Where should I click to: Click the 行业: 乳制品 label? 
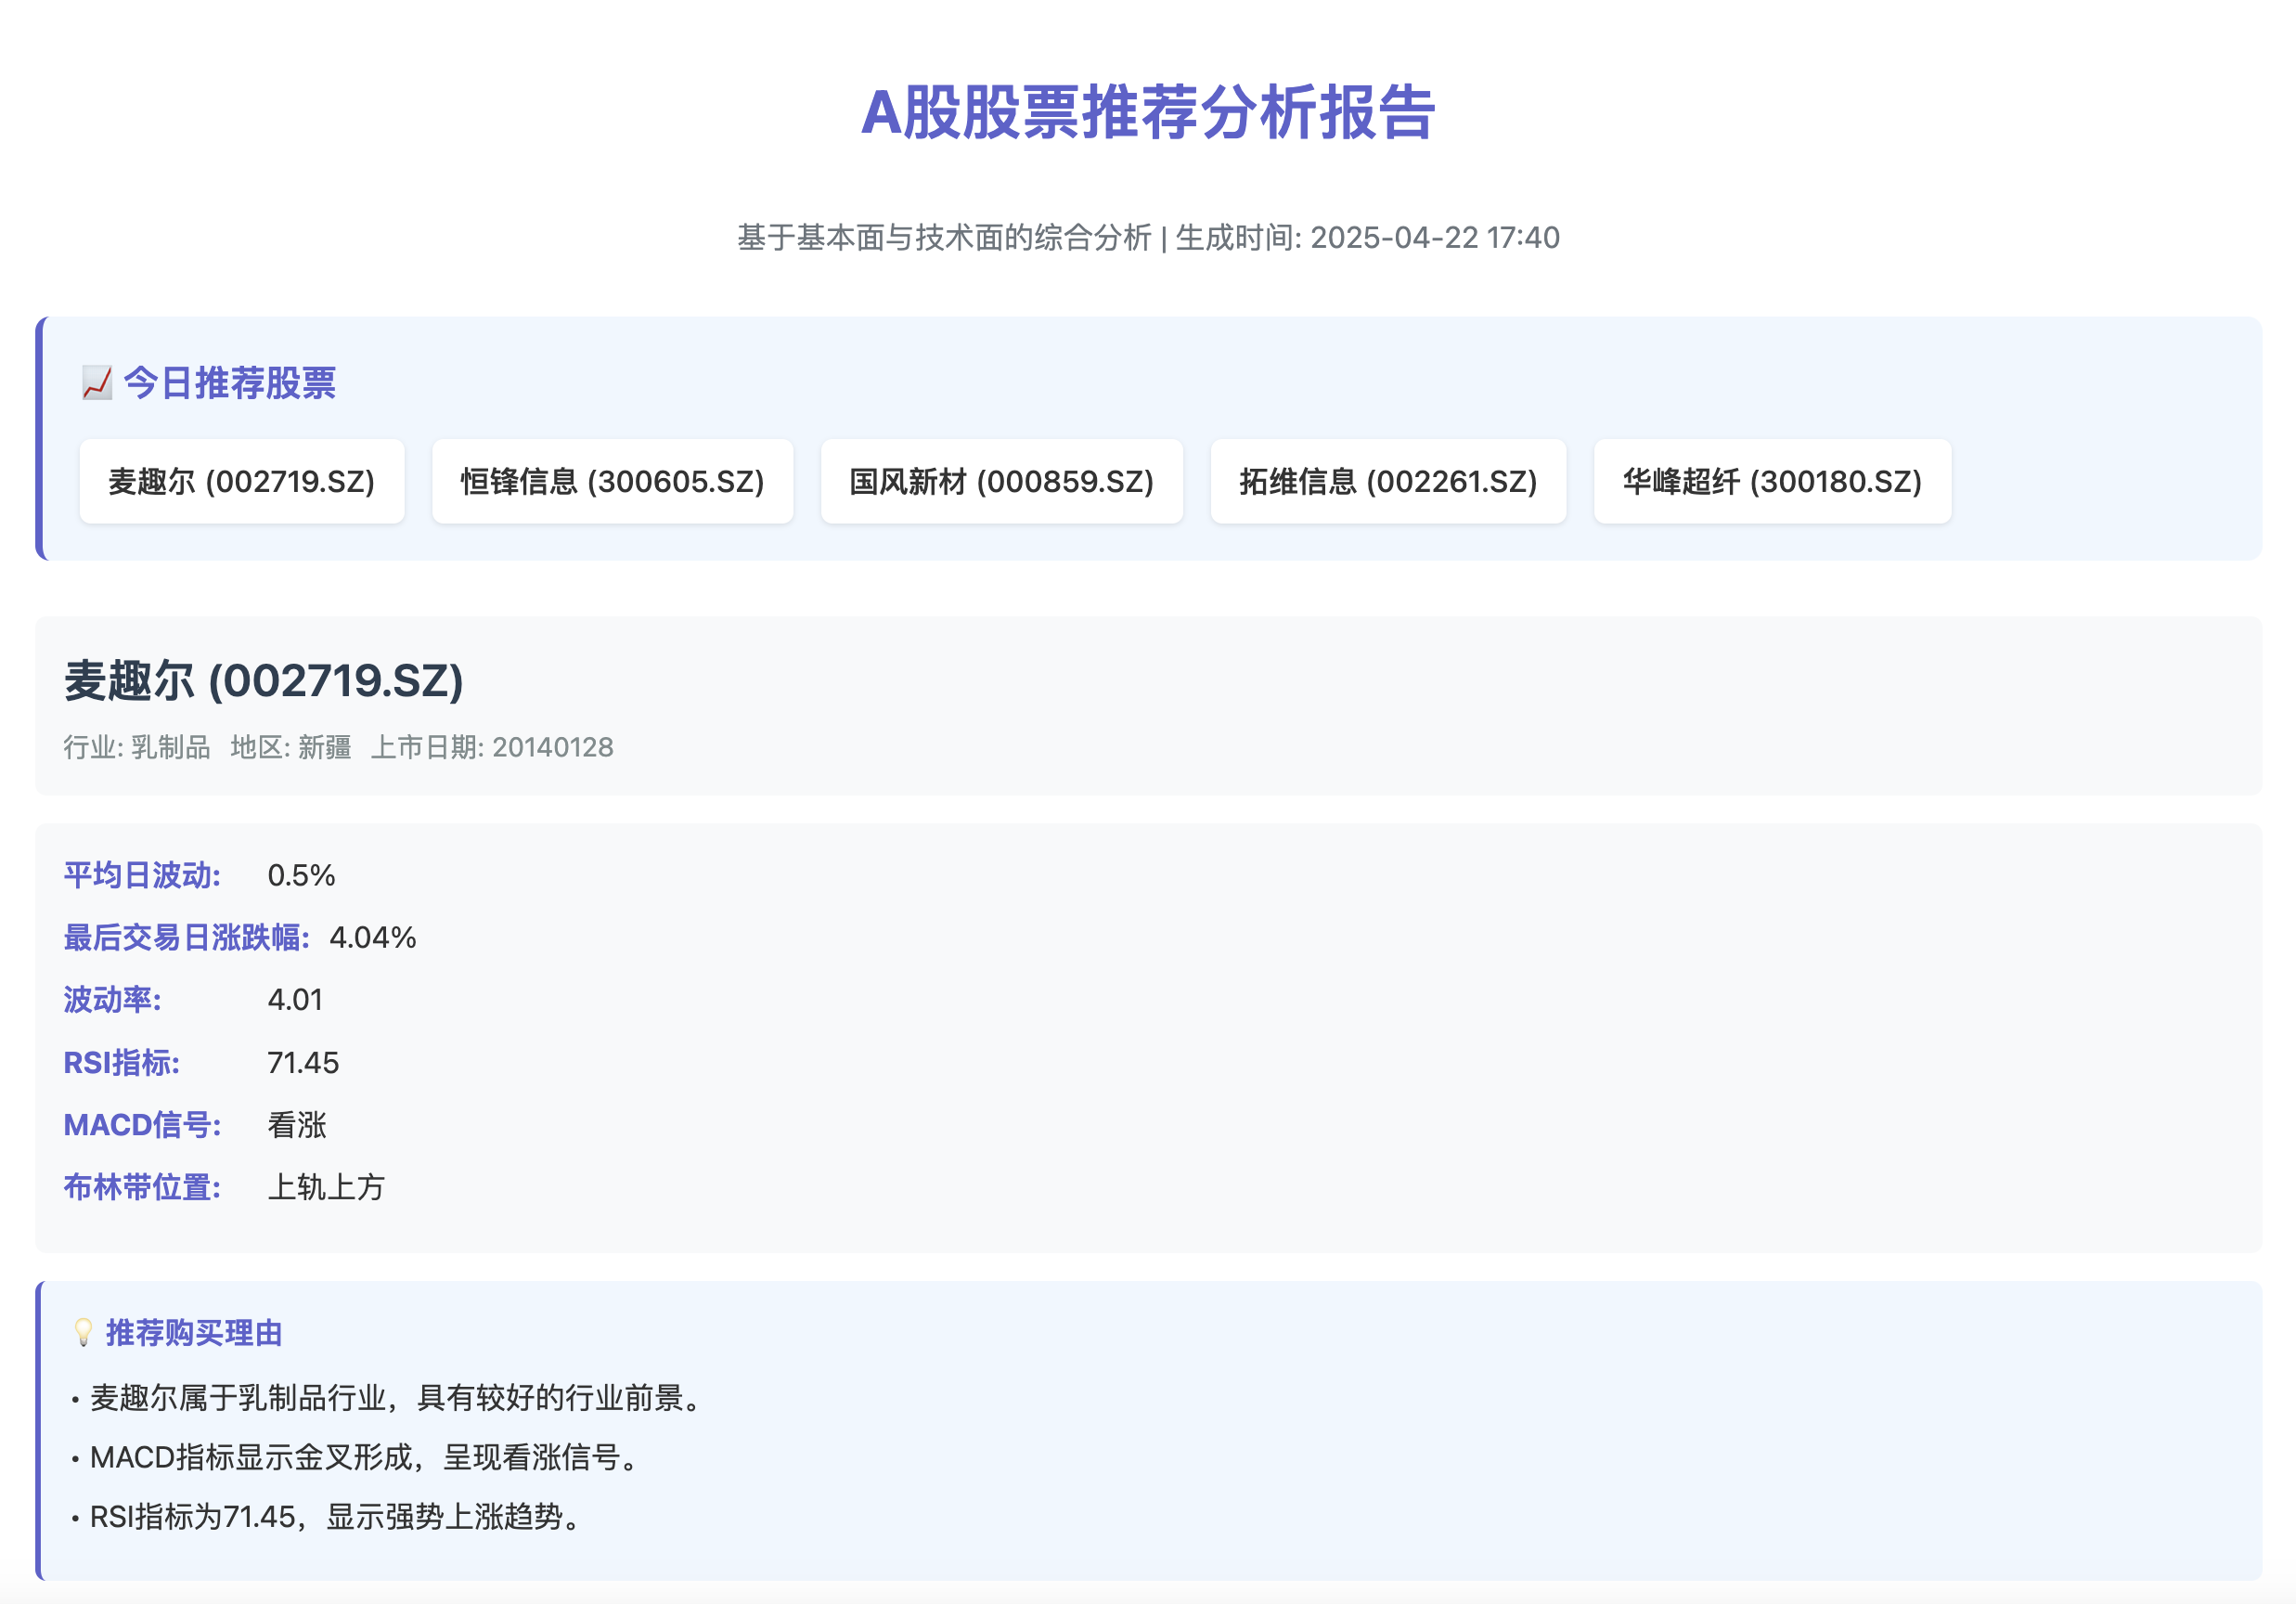coord(137,747)
